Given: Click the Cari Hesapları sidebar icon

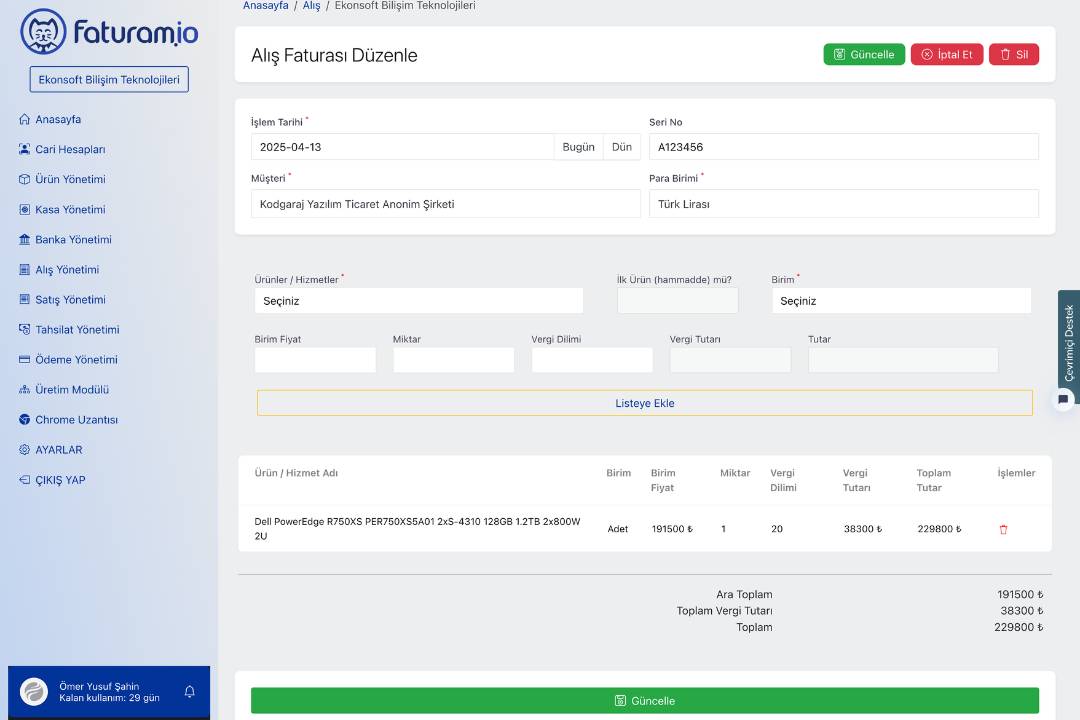Looking at the screenshot, I should [24, 149].
